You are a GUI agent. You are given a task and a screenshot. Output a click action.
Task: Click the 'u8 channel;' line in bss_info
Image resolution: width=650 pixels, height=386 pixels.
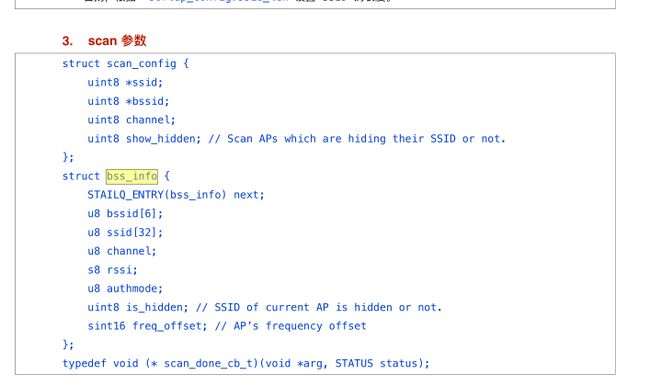(122, 251)
